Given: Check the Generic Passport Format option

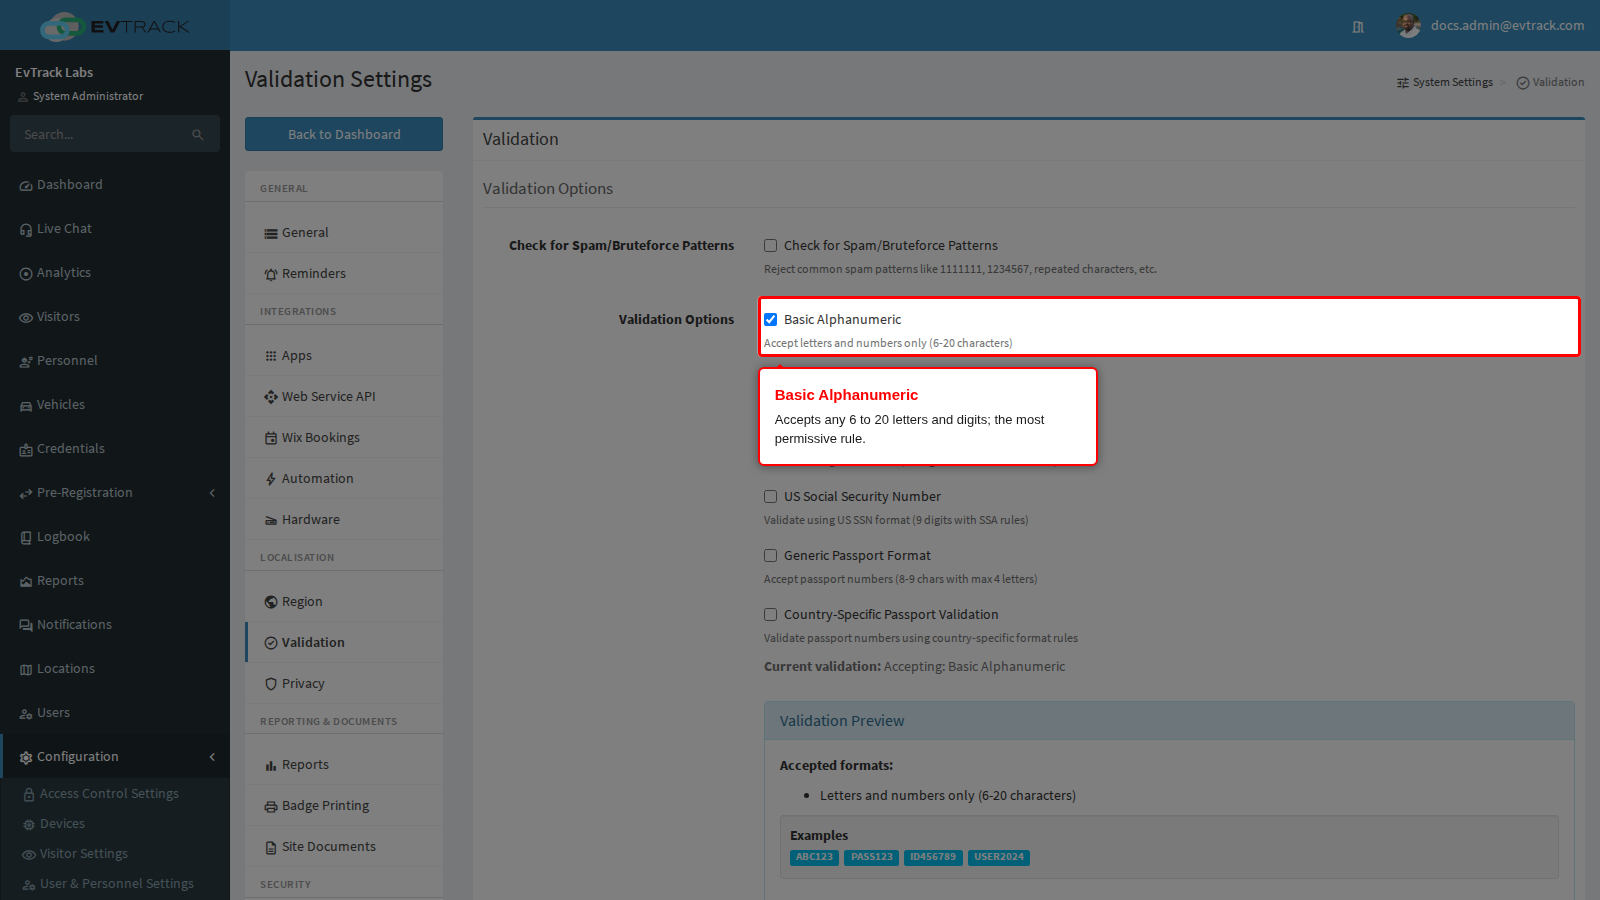Looking at the screenshot, I should (770, 556).
